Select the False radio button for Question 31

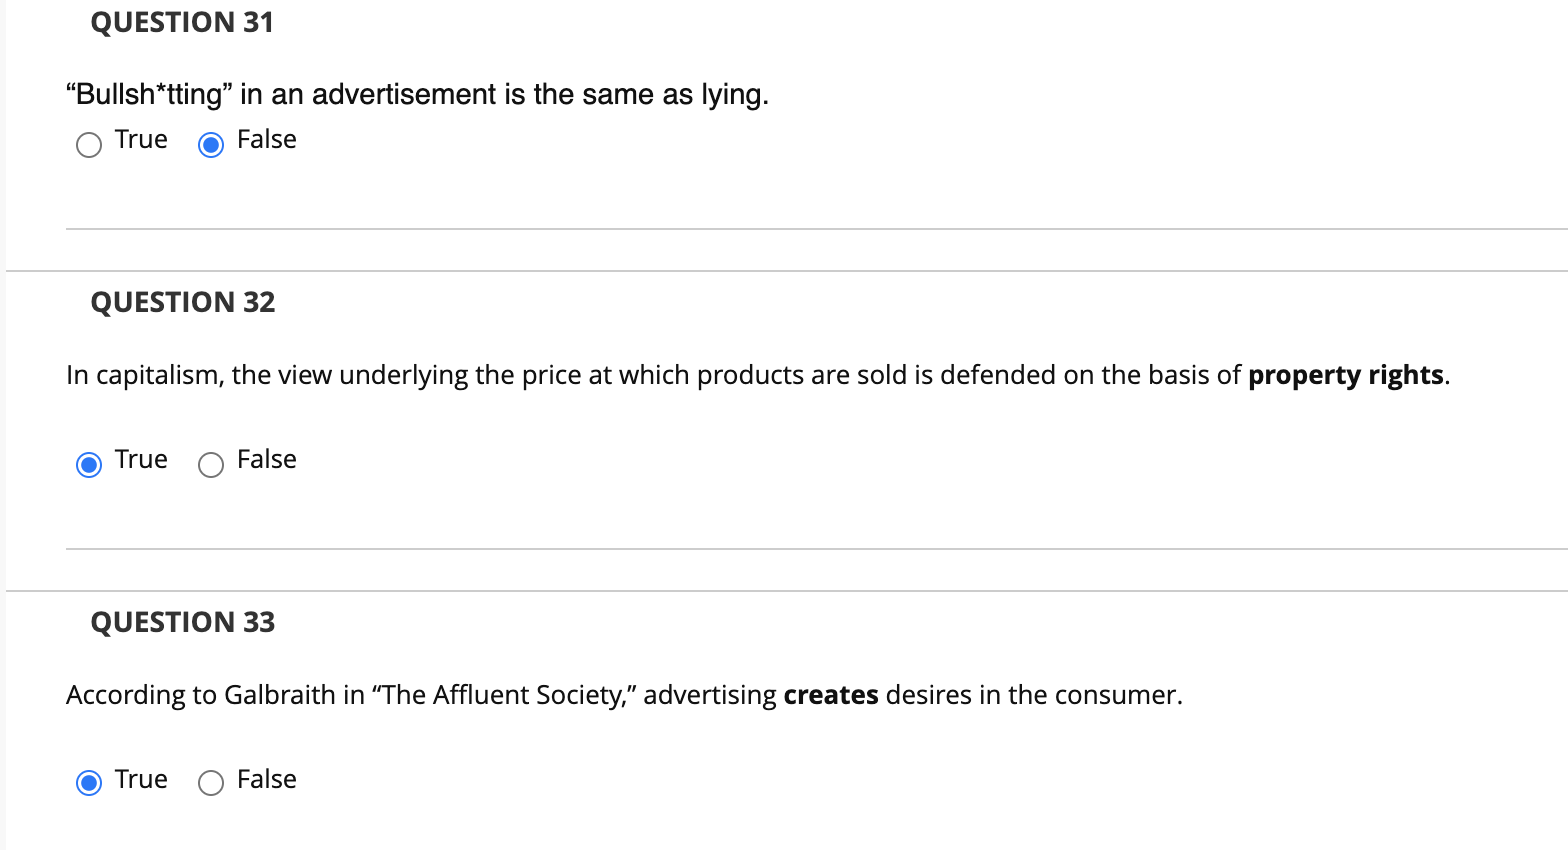(x=210, y=145)
